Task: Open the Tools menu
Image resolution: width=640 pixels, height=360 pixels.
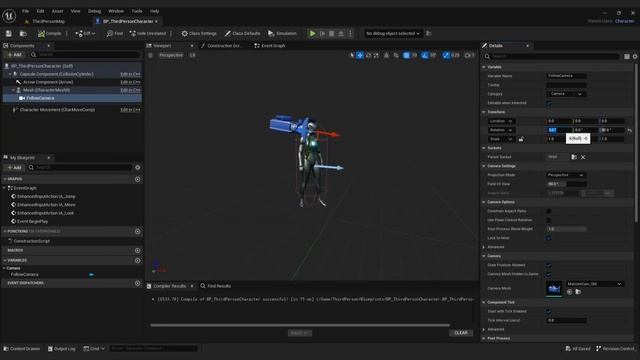Action: tap(137, 11)
